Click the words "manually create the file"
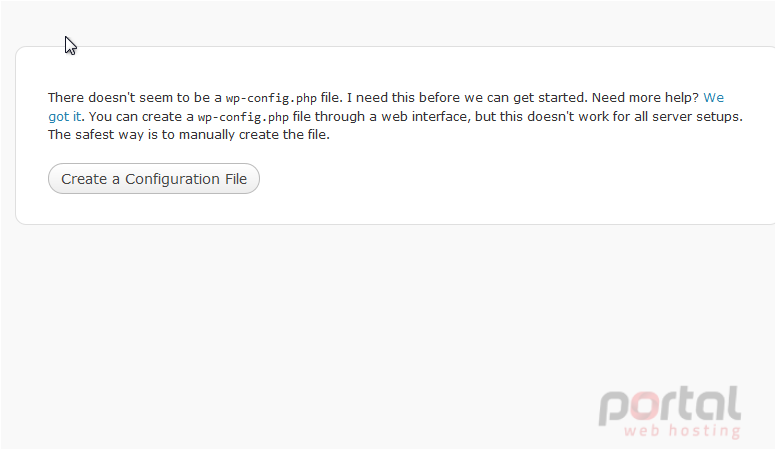Image resolution: width=776 pixels, height=450 pixels. (x=254, y=135)
